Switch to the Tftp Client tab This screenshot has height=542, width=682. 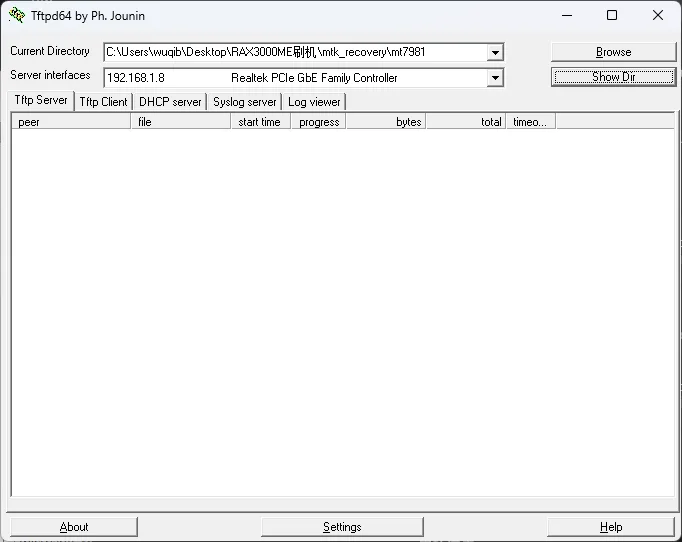coord(103,102)
